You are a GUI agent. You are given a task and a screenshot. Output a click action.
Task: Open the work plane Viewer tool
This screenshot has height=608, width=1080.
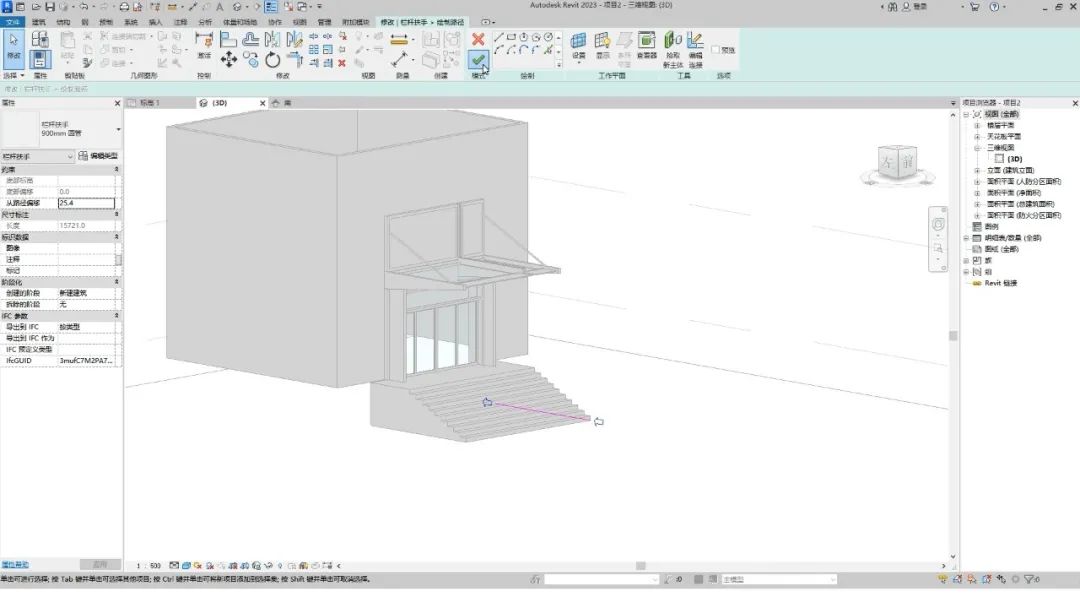point(646,45)
